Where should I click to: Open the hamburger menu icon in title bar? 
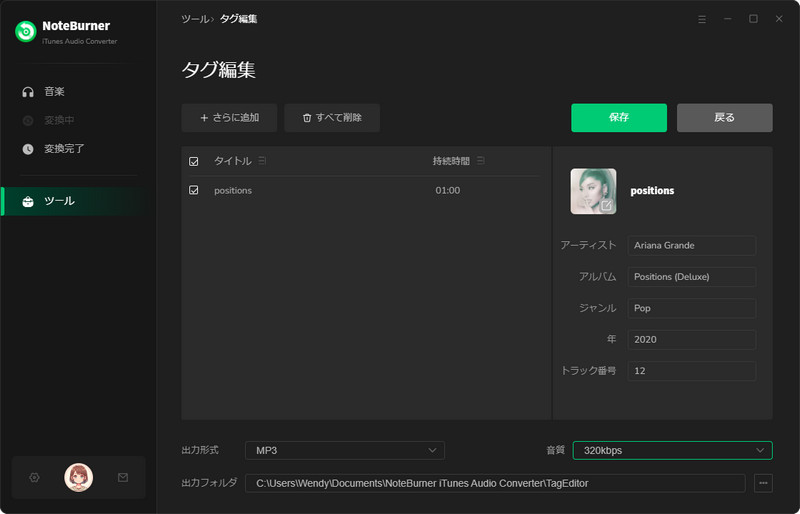pos(702,19)
